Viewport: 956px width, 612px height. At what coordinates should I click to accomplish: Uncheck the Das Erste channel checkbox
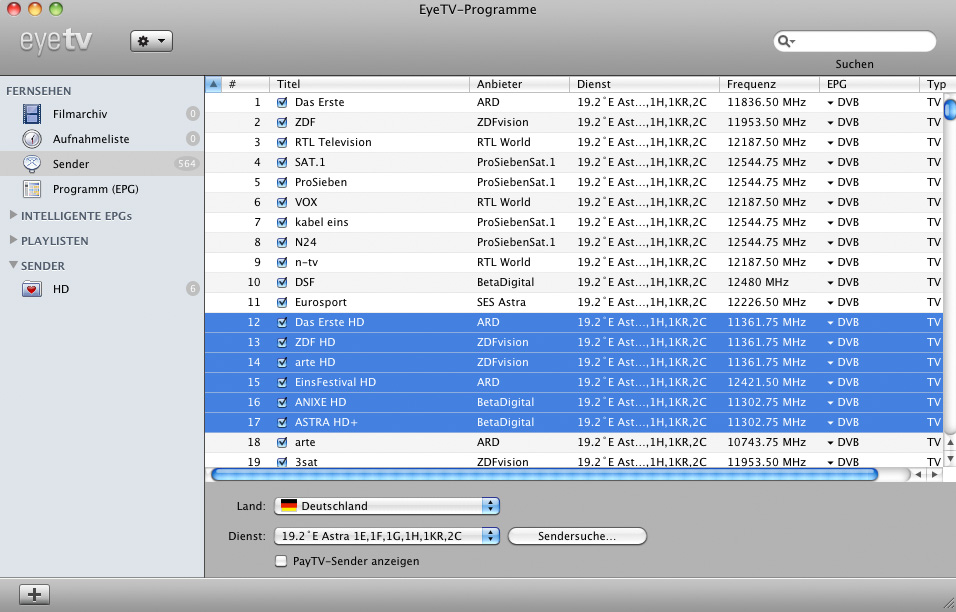pos(282,102)
